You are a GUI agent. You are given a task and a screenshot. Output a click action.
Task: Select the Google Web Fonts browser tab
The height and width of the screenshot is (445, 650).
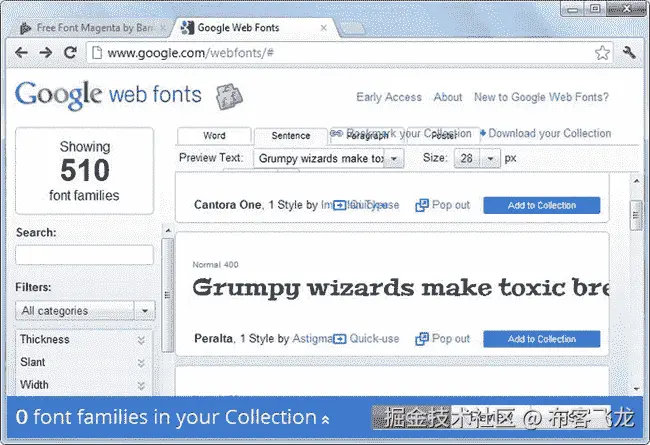tap(254, 28)
